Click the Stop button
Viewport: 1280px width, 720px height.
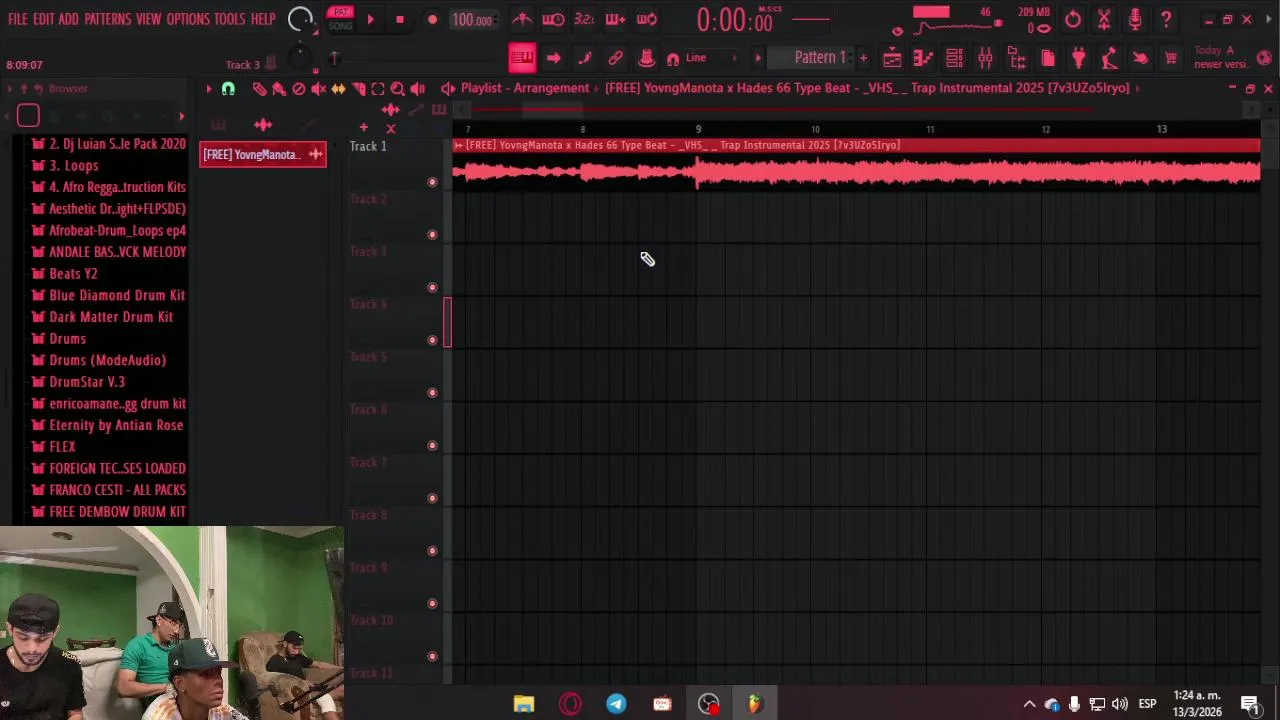[400, 19]
